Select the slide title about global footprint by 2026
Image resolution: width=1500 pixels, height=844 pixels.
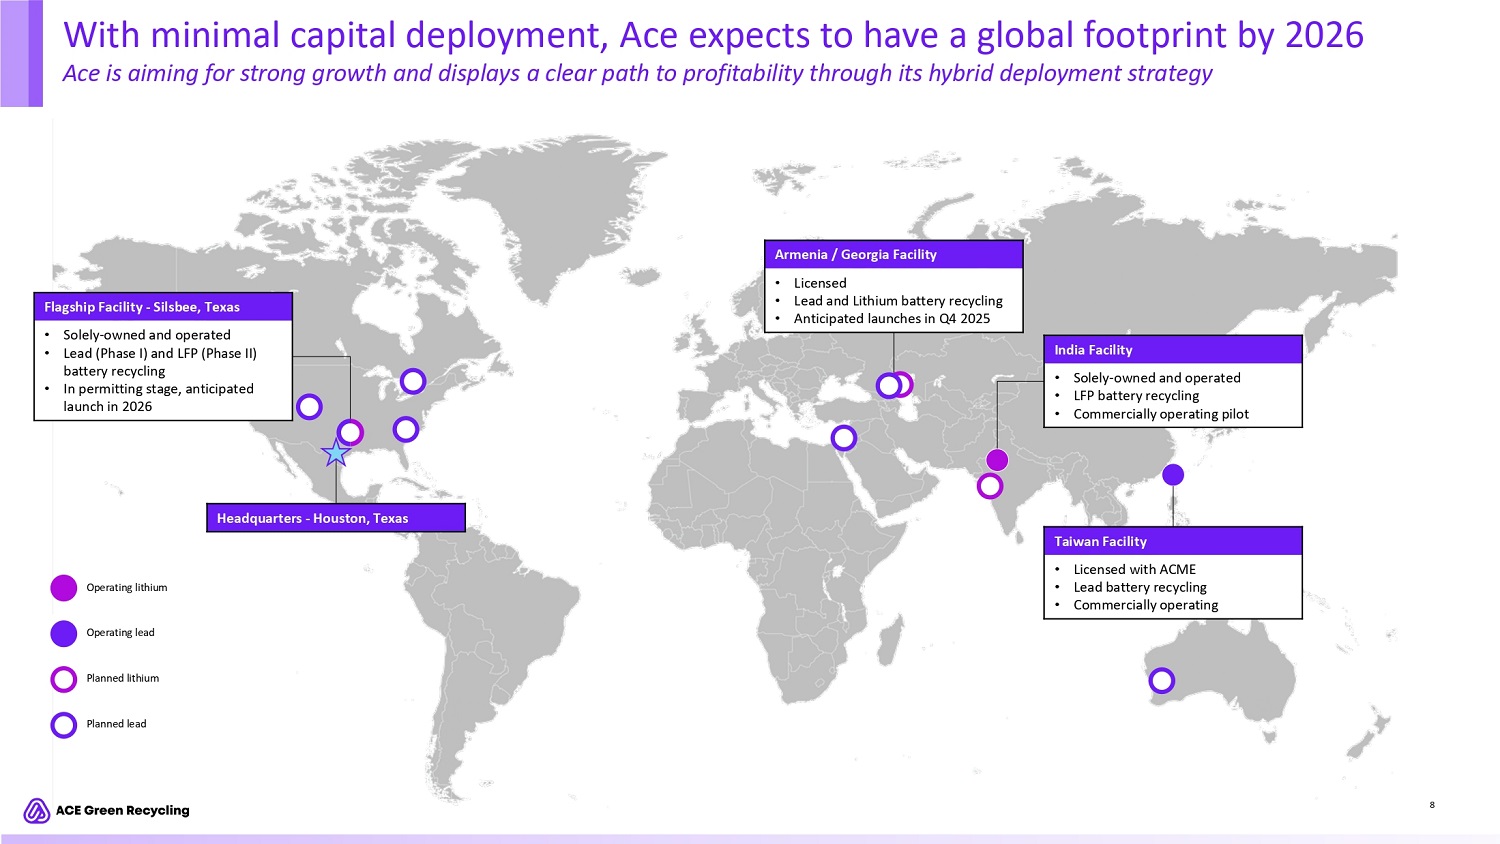coord(713,35)
